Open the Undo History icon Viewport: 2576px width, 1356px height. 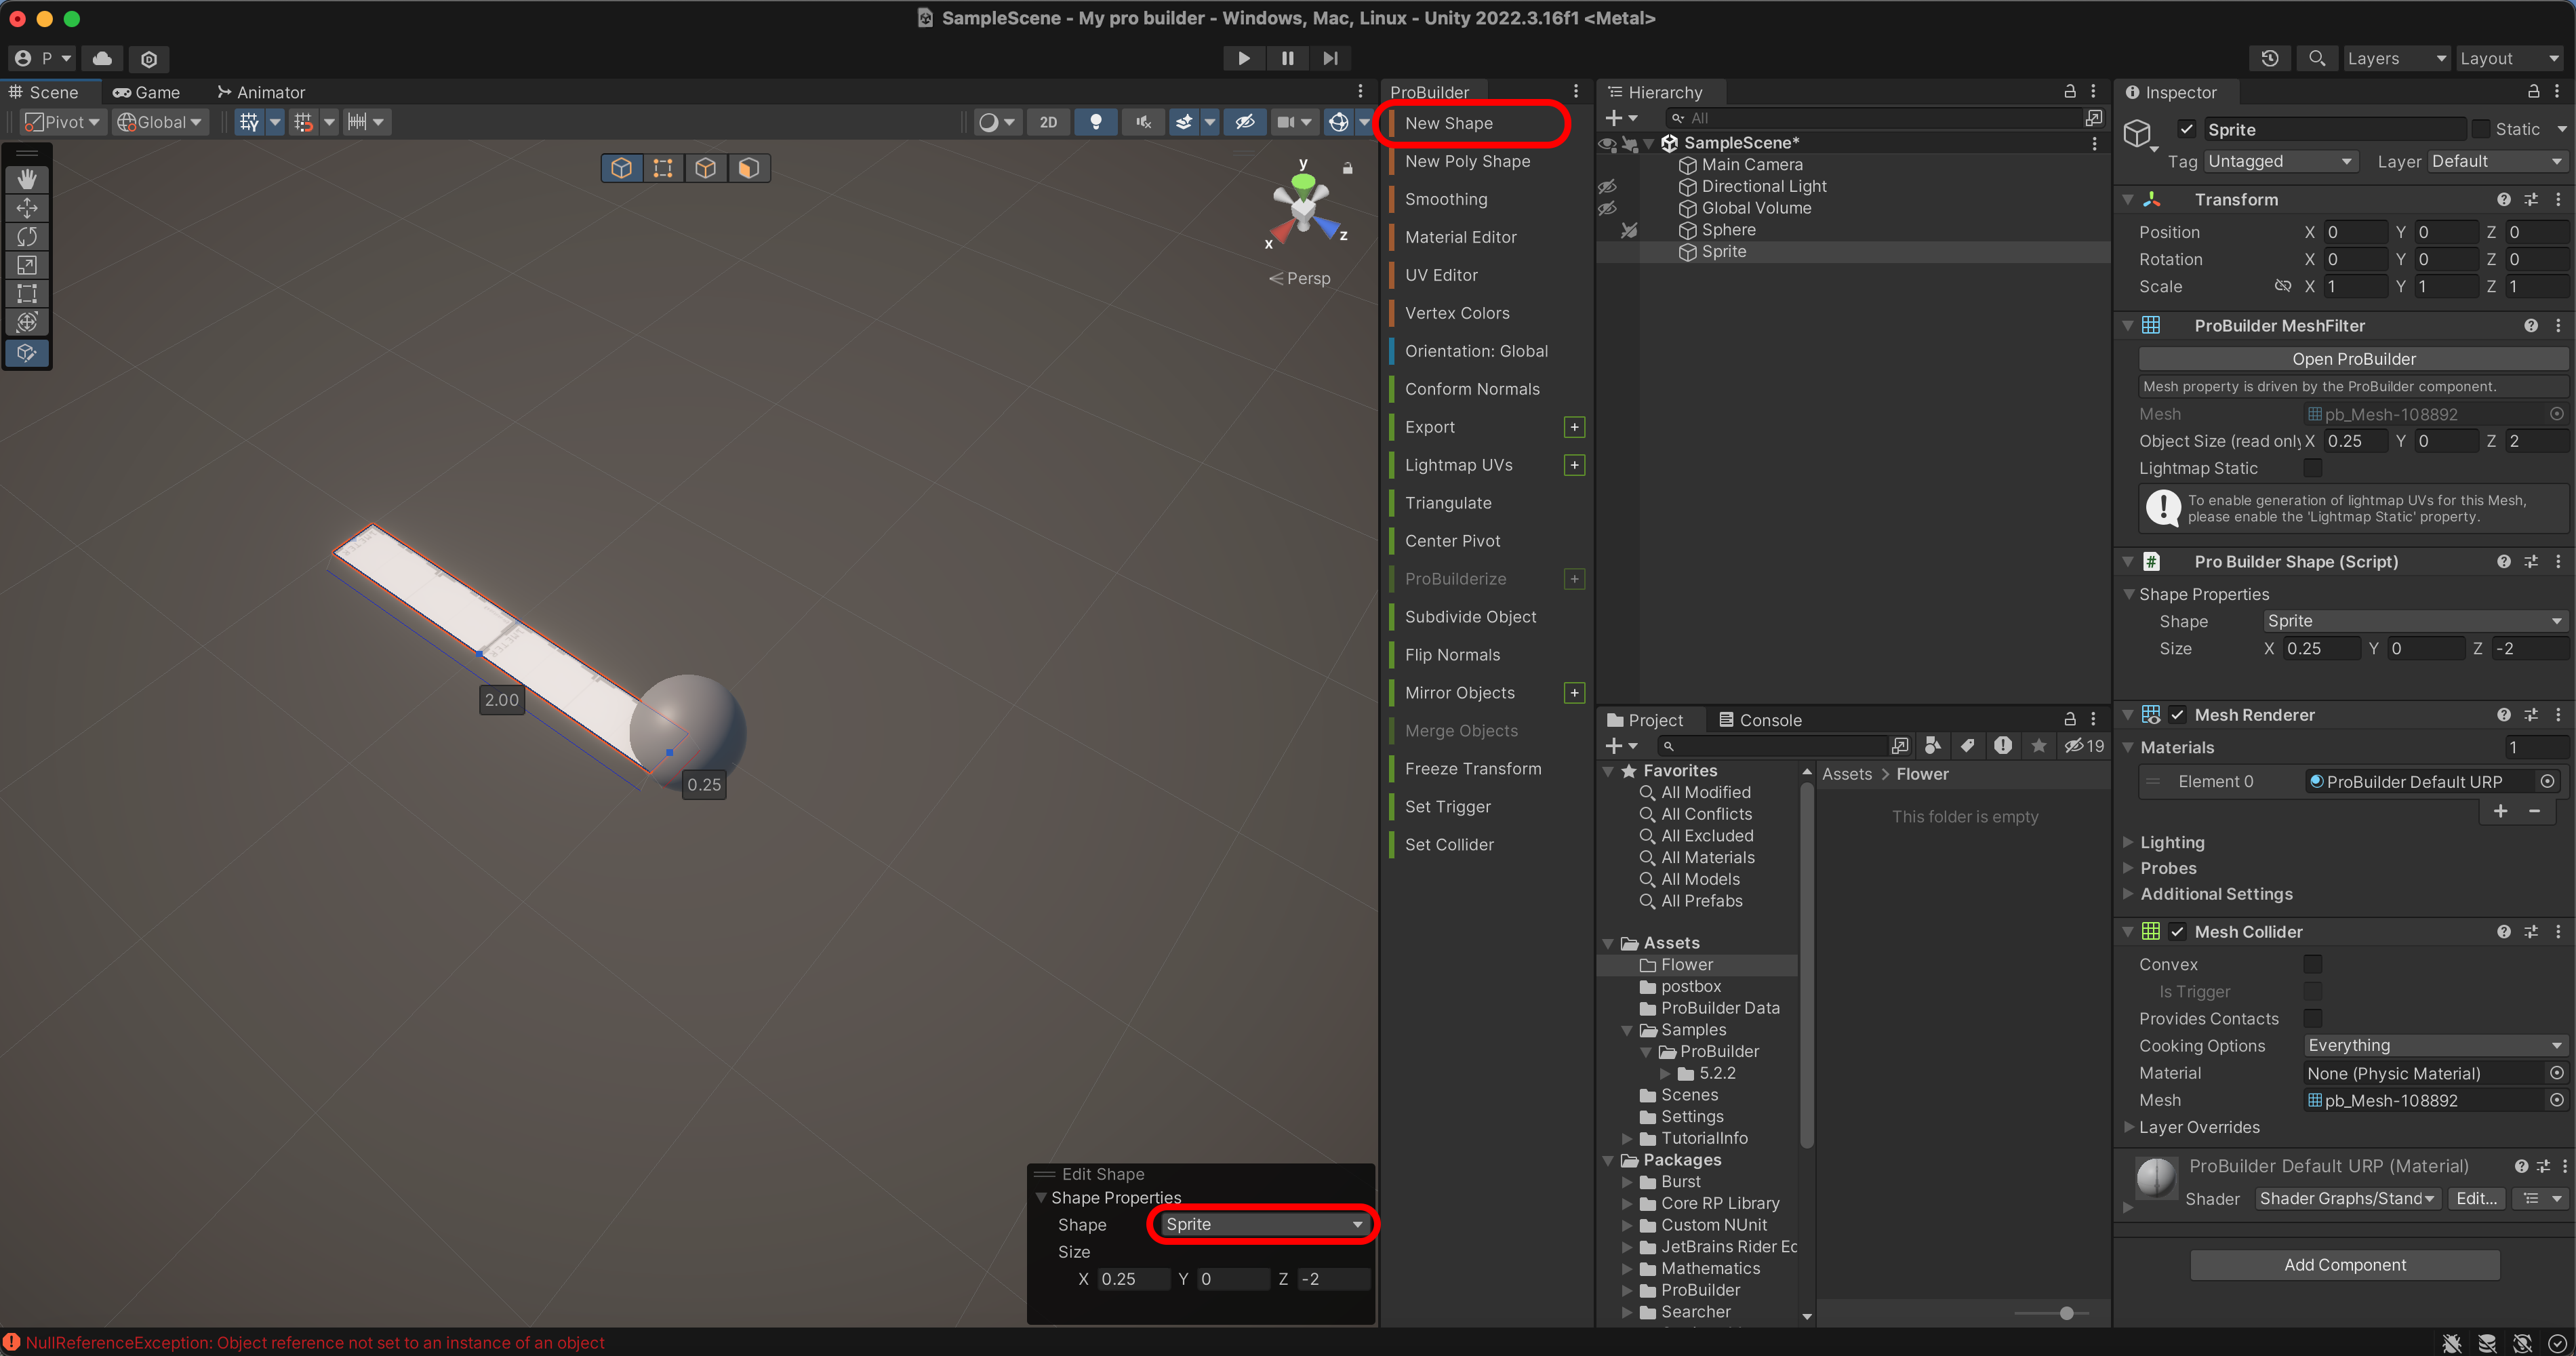point(2269,58)
